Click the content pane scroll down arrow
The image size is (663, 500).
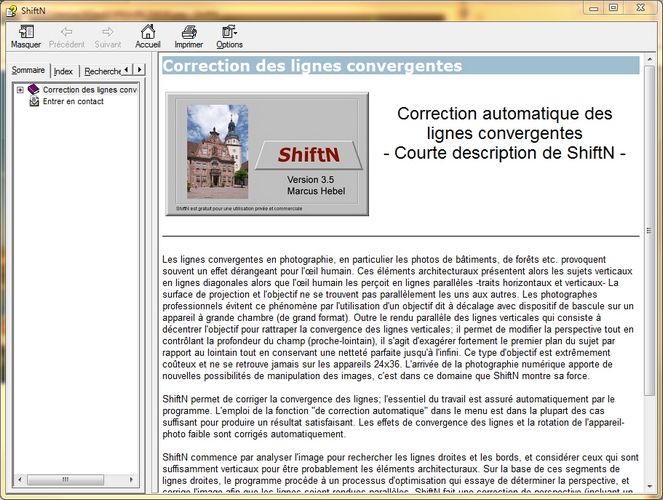[650, 492]
